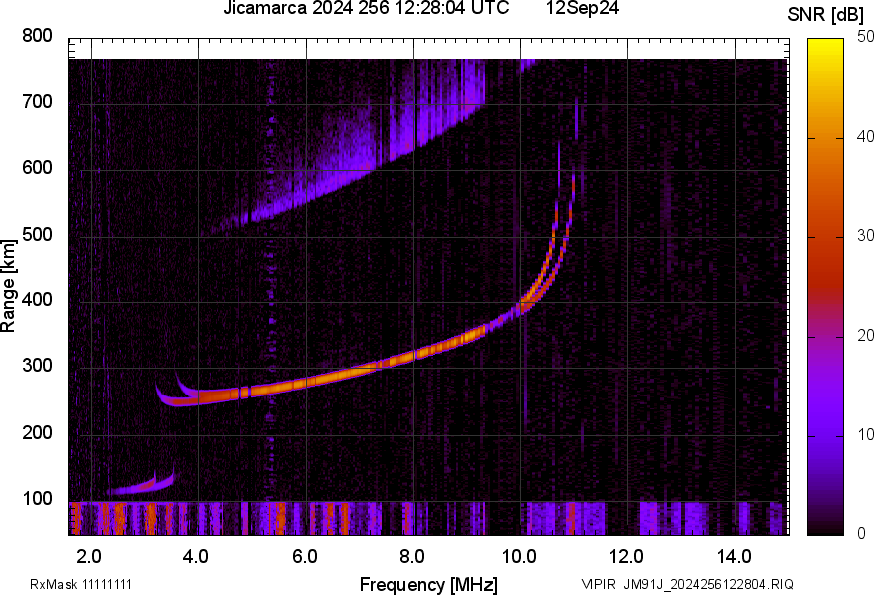This screenshot has width=874, height=595.
Task: Click the frequency tick label "6.0"
Action: [304, 557]
